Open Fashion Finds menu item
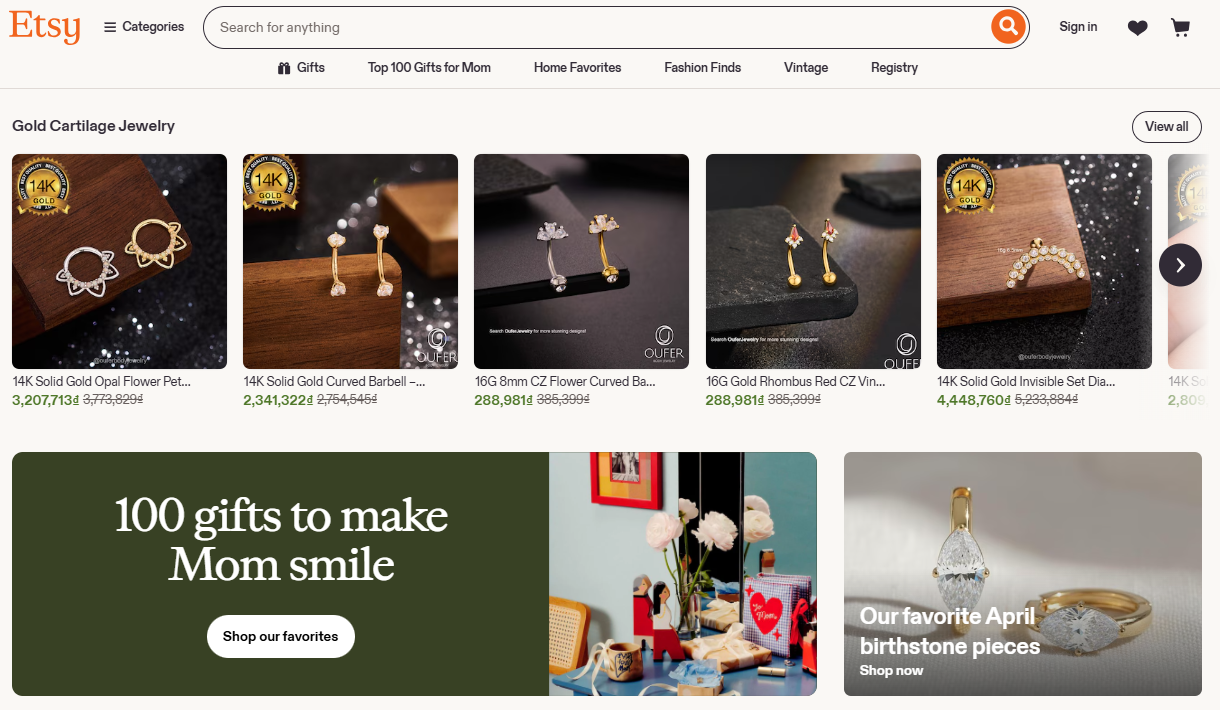The height and width of the screenshot is (710, 1220). click(x=703, y=68)
